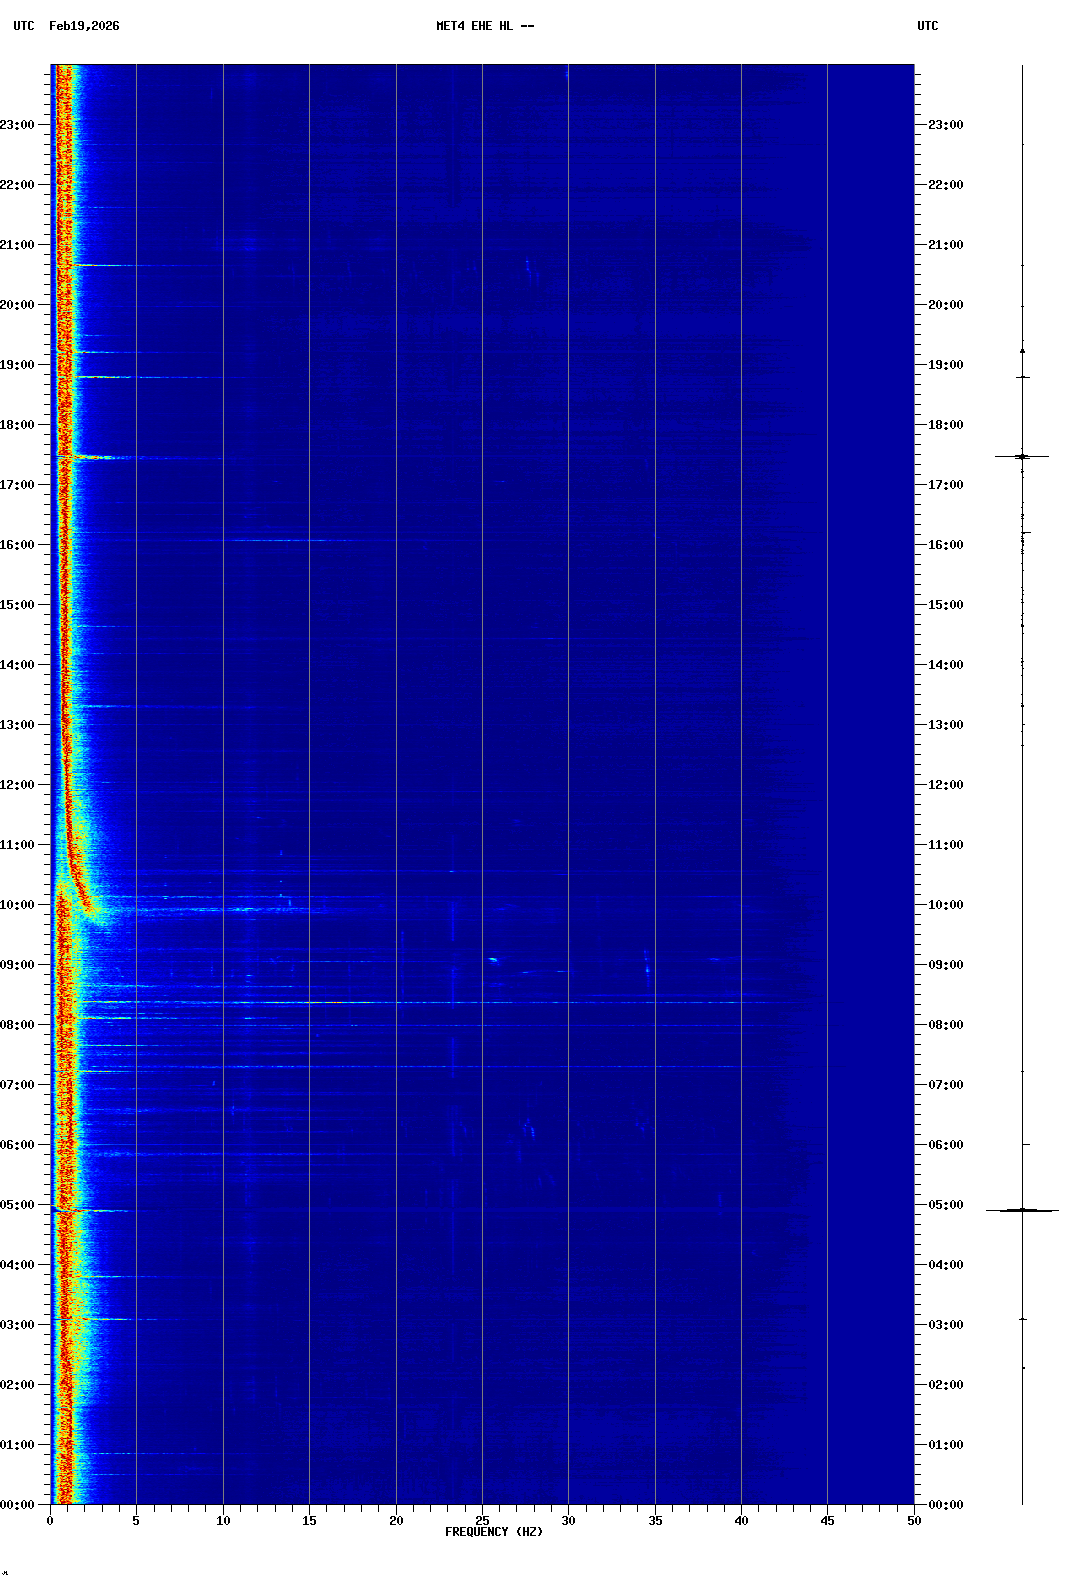
Task: Click the 20:00 label on left time axis
Action: tap(17, 305)
